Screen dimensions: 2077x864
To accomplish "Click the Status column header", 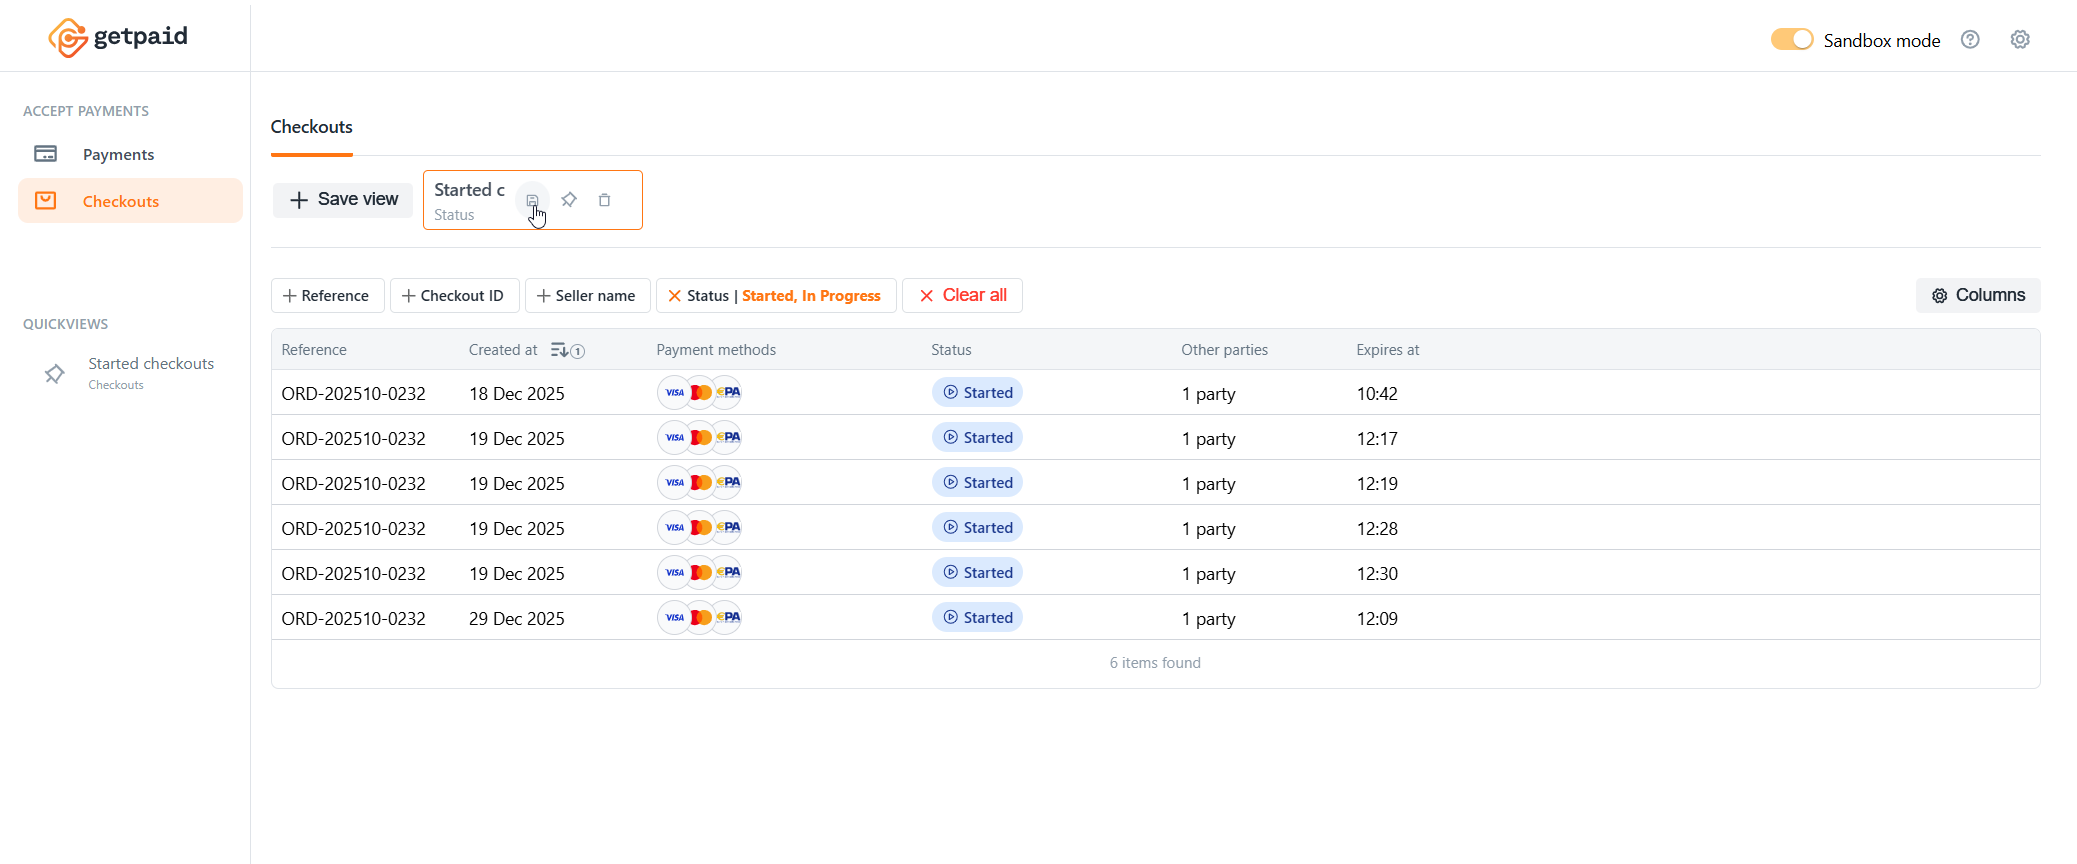I will 951,350.
